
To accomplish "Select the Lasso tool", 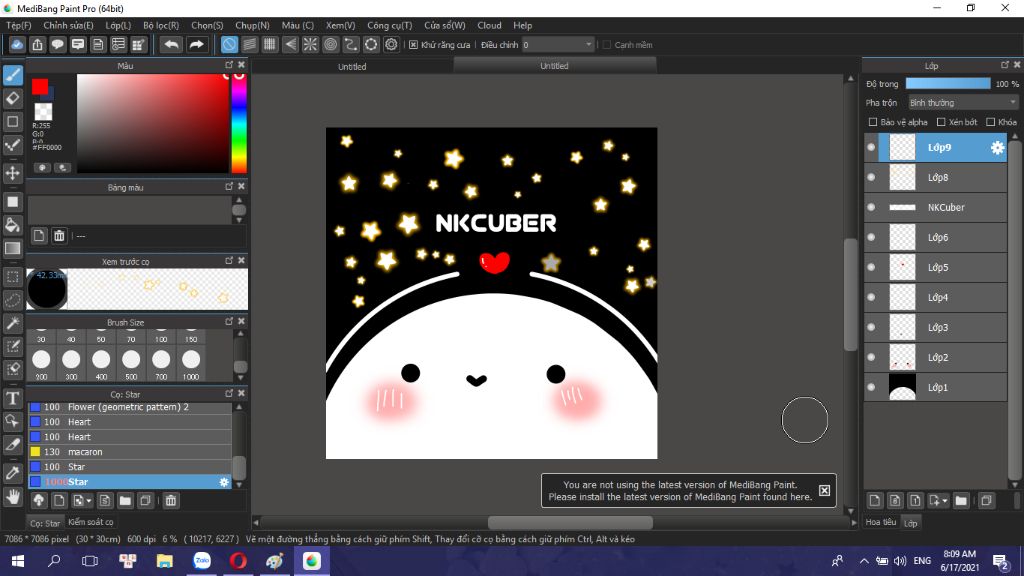I will pos(12,300).
